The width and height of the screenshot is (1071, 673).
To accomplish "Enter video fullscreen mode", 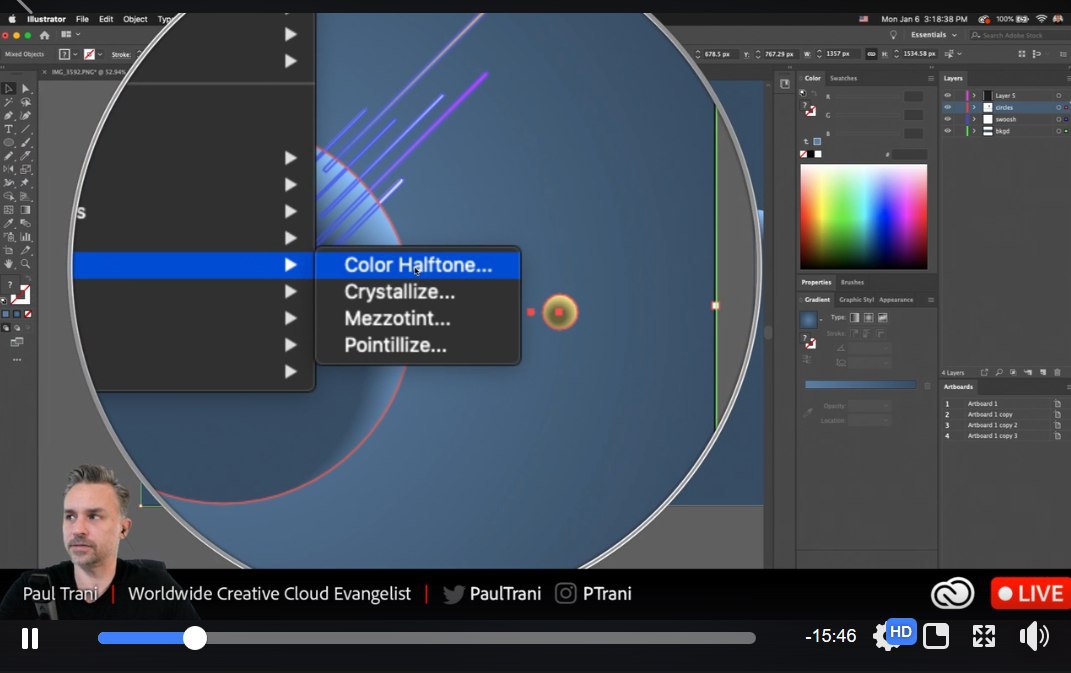I will (x=984, y=636).
